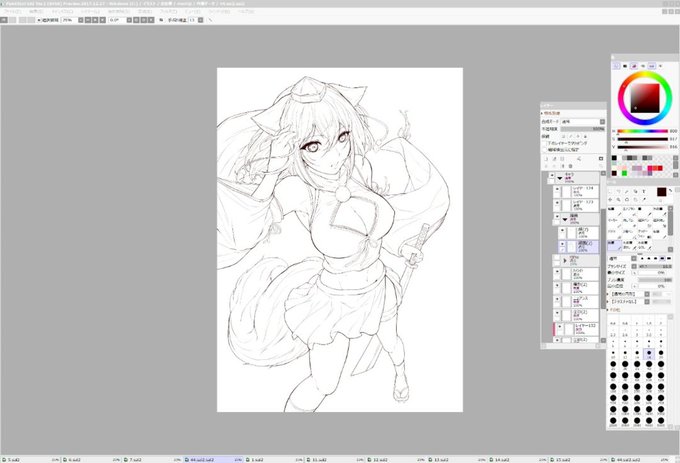This screenshot has width=680, height=463.
Task: Click undo button in top toolbar
Action: pos(3,20)
